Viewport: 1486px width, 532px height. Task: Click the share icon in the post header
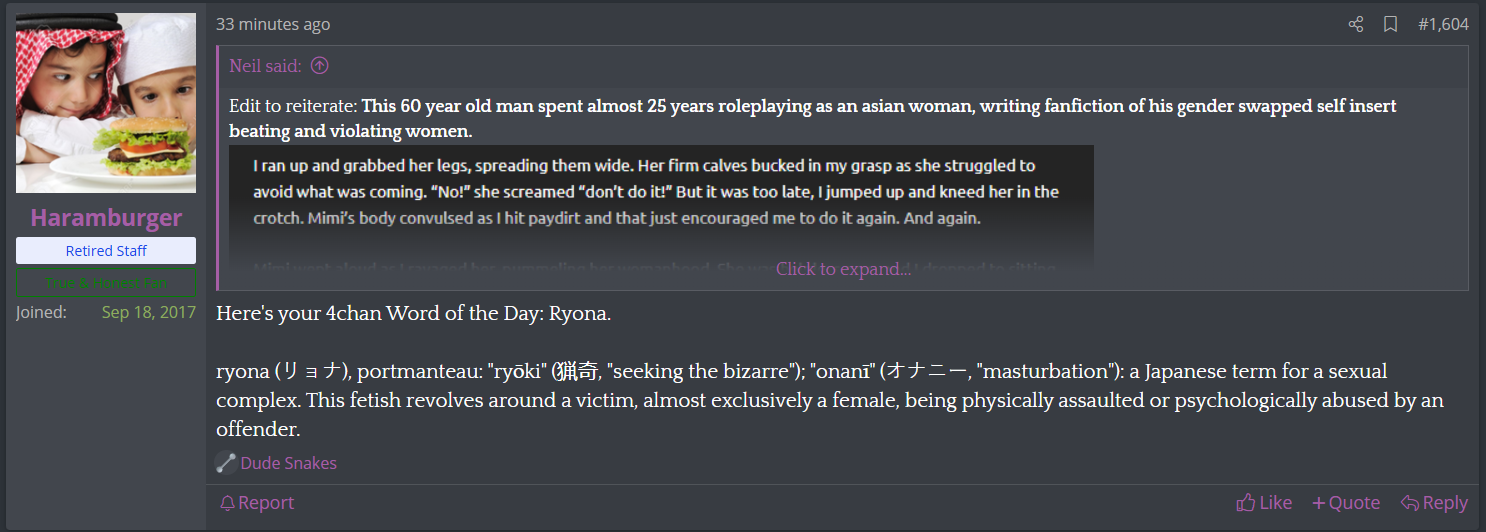click(1356, 24)
